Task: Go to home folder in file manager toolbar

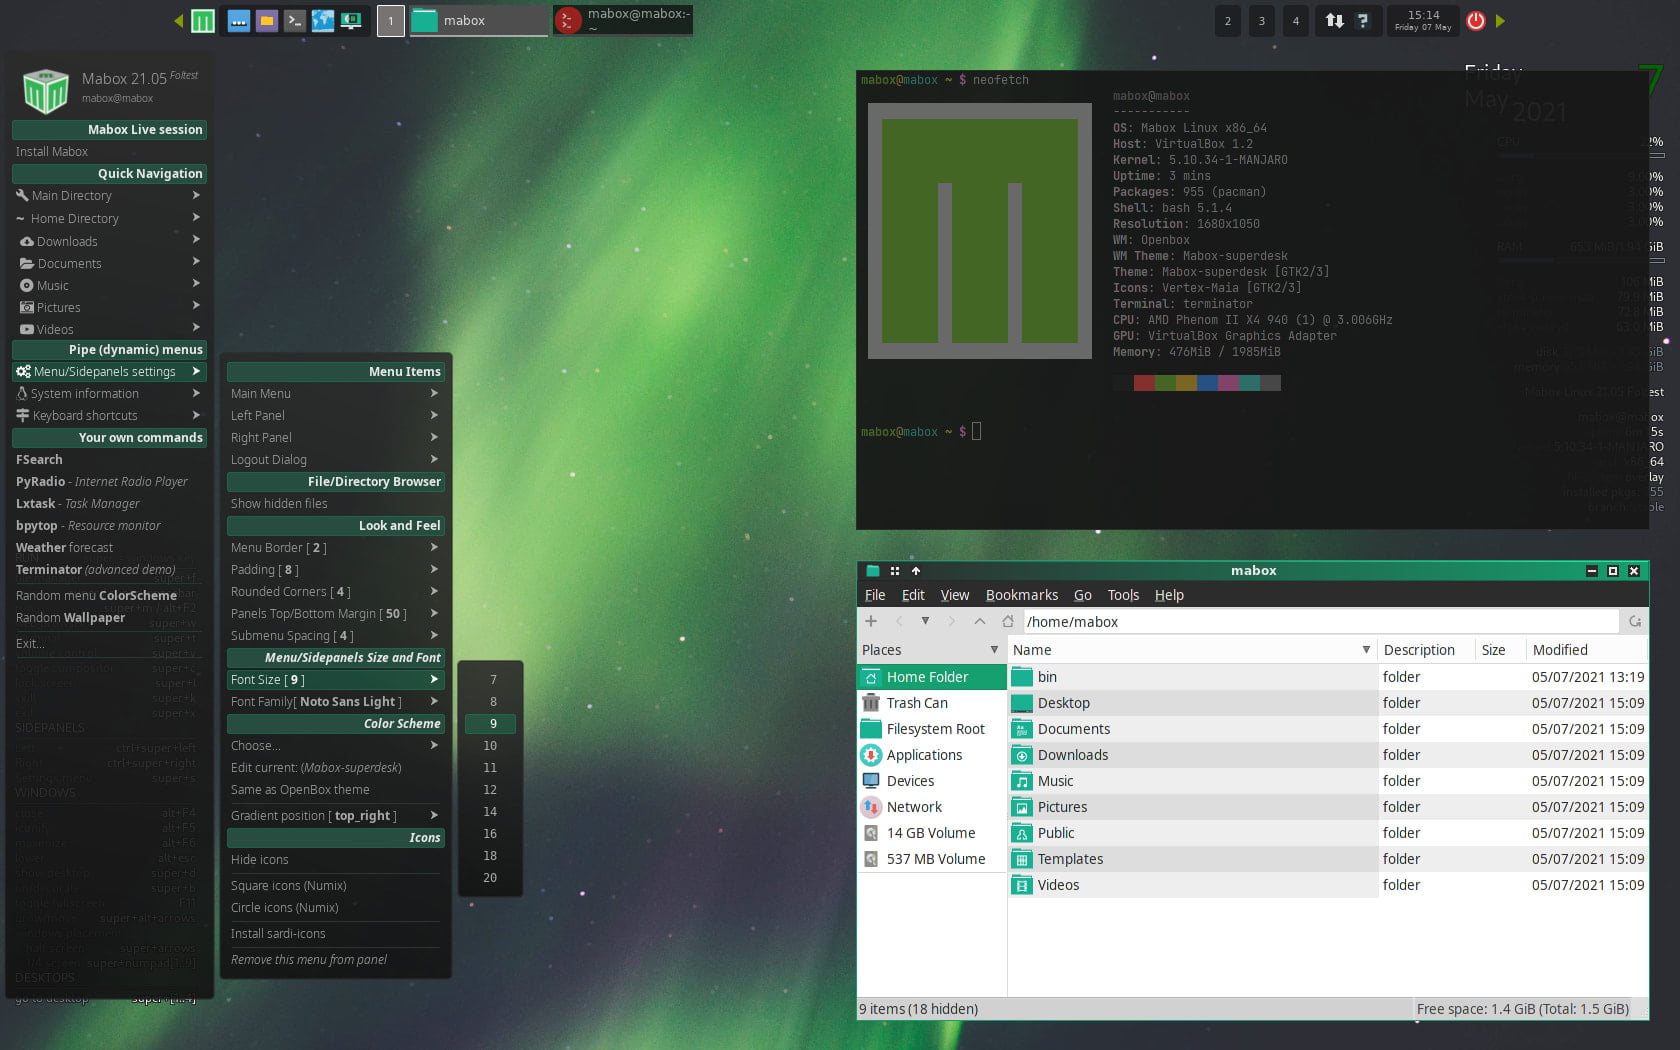Action: (x=1008, y=621)
